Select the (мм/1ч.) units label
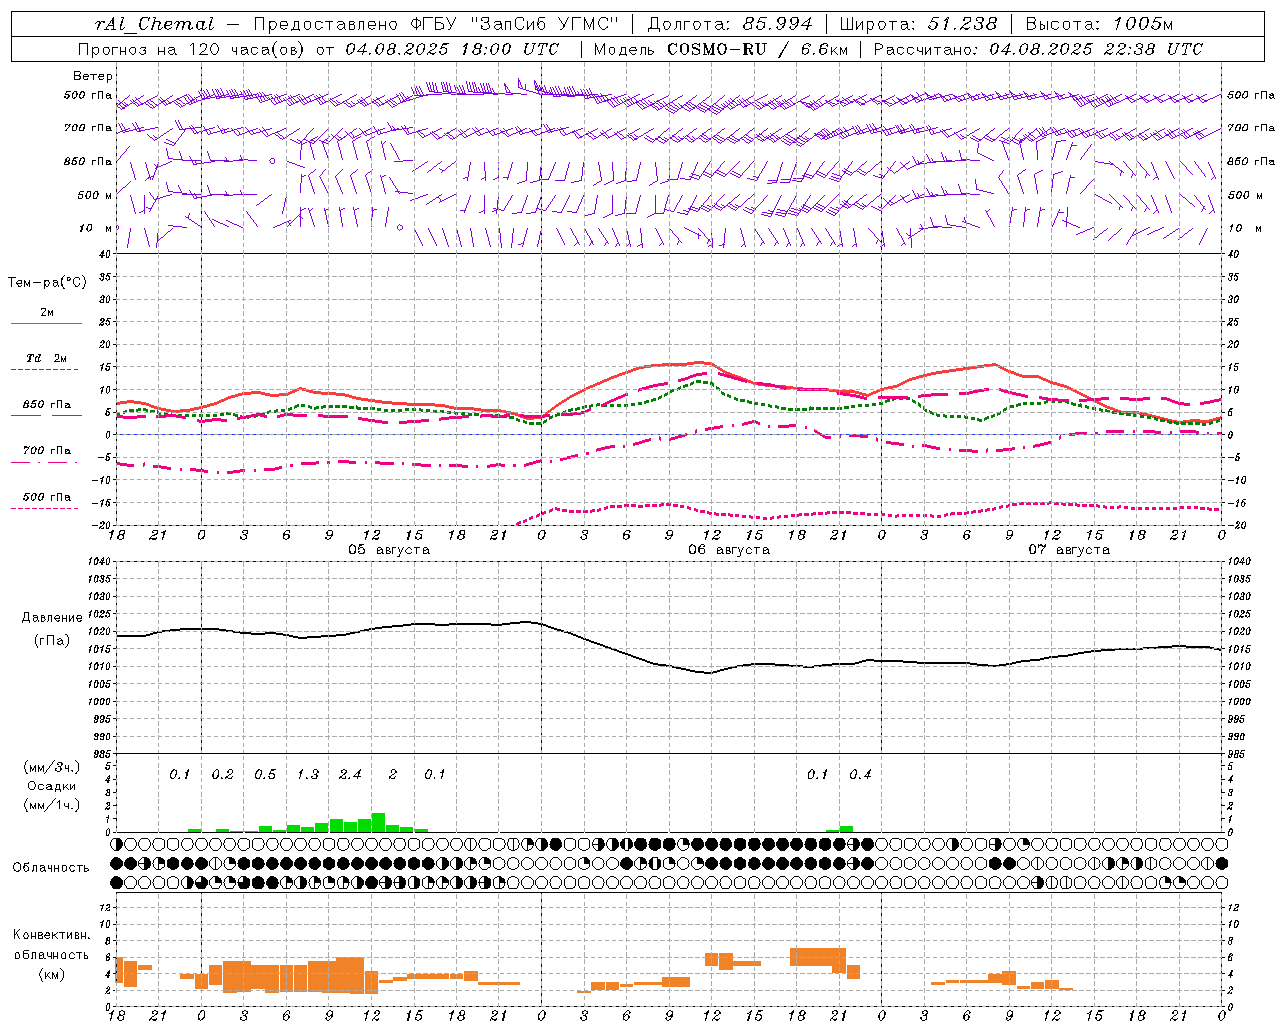The width and height of the screenshot is (1280, 1024). [x=50, y=805]
